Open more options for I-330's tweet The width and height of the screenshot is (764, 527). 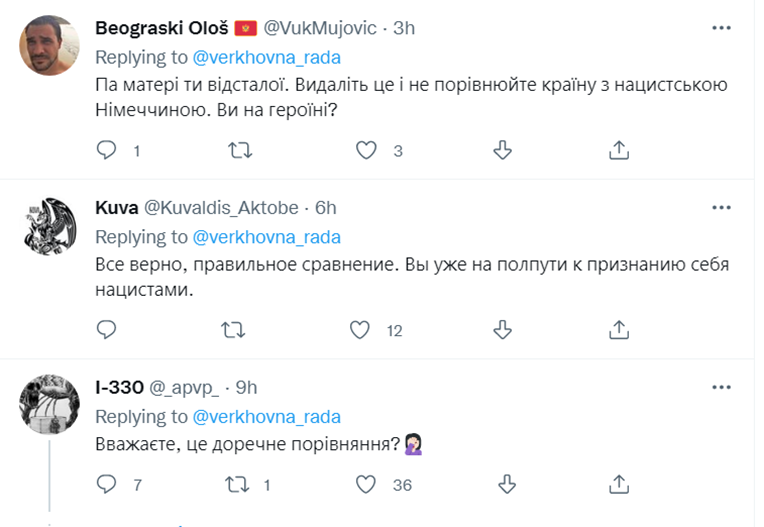click(721, 386)
